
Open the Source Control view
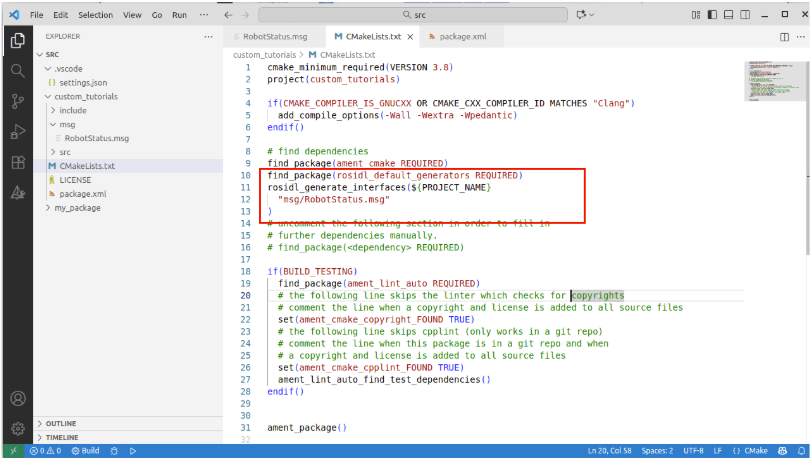[x=17, y=101]
